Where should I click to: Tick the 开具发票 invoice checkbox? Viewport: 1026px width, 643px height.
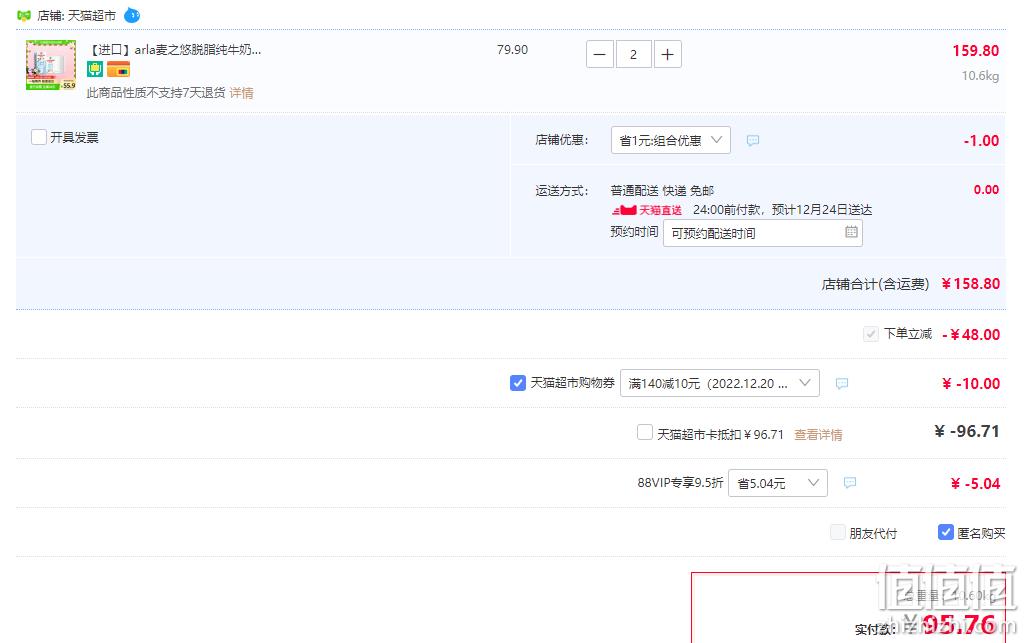point(39,137)
